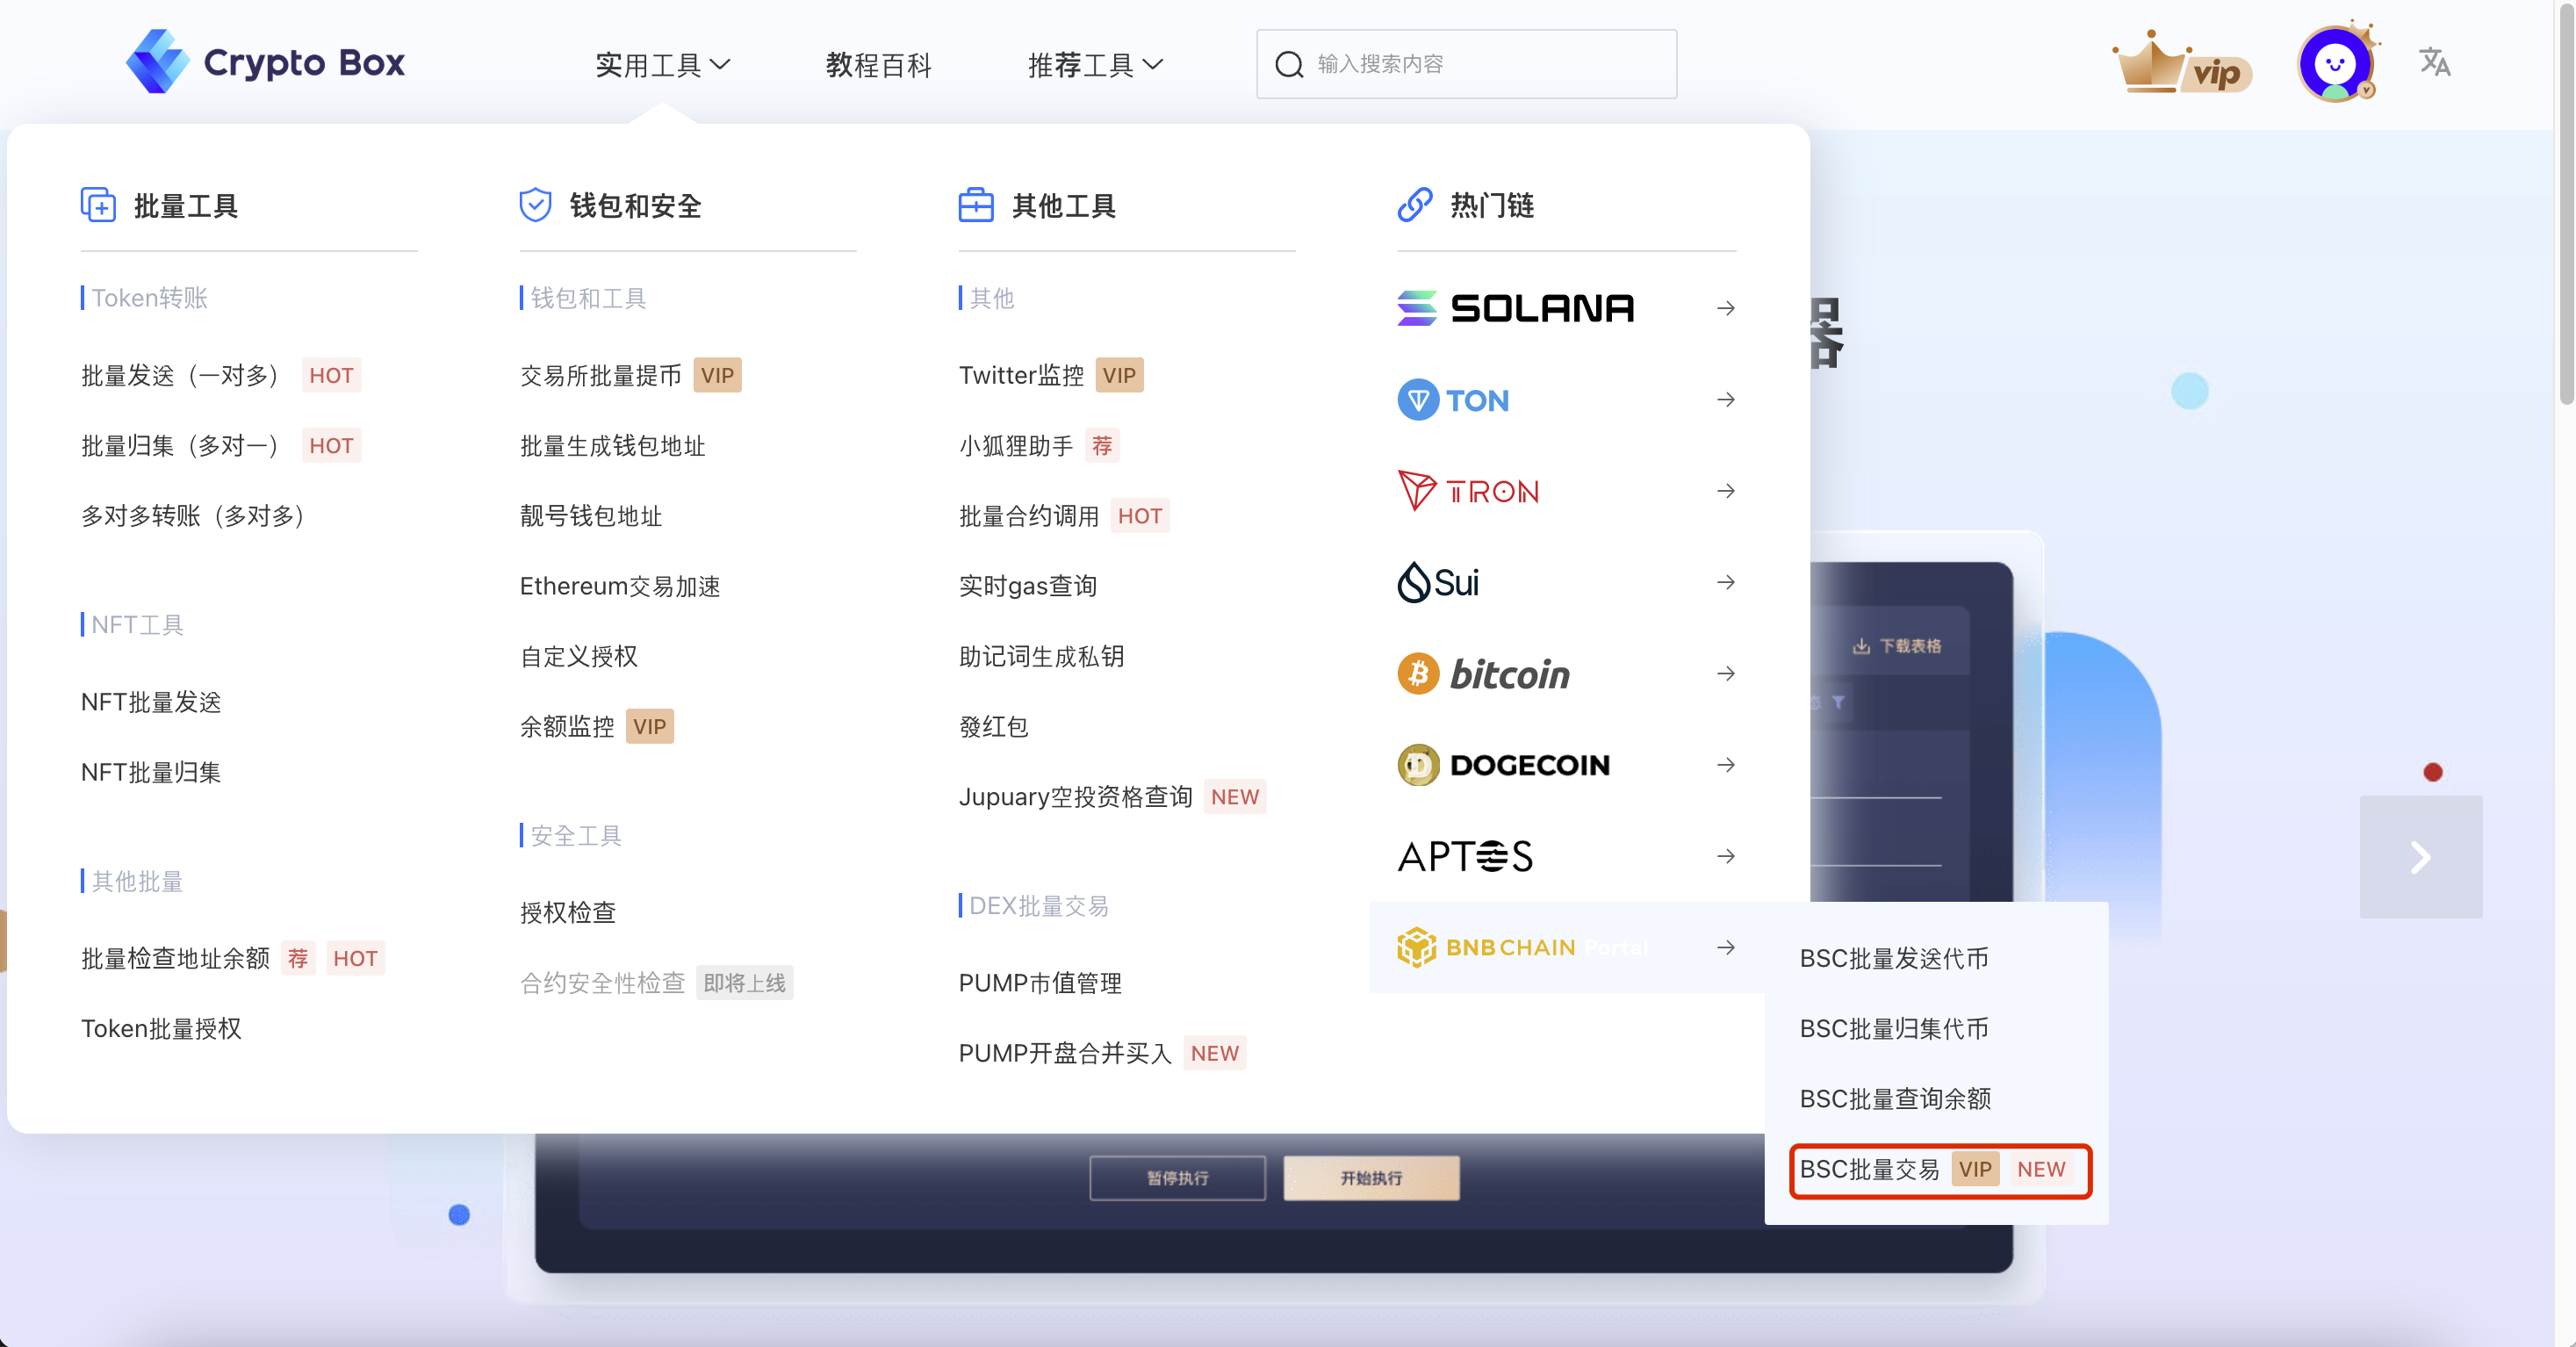
Task: Open NFT批量归集 tool
Action: tap(151, 772)
